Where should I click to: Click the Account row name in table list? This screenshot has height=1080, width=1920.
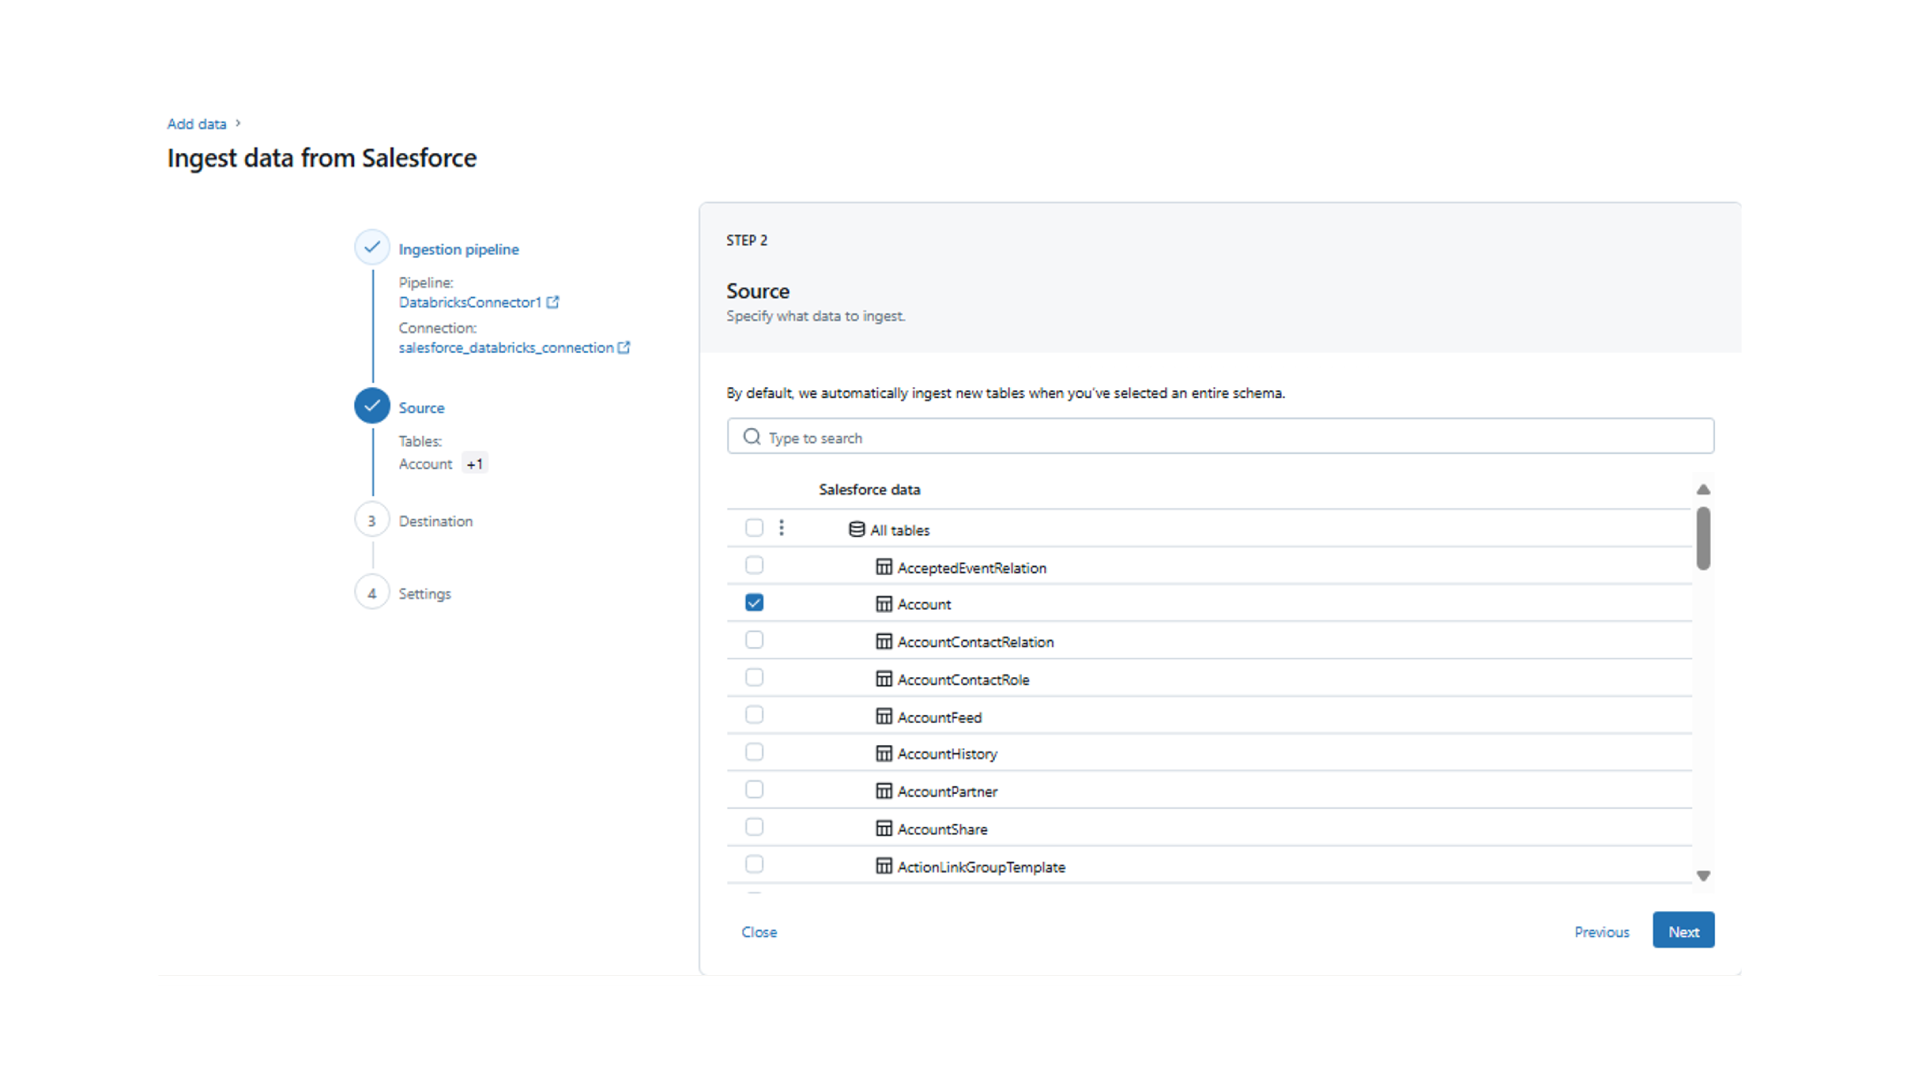click(924, 605)
